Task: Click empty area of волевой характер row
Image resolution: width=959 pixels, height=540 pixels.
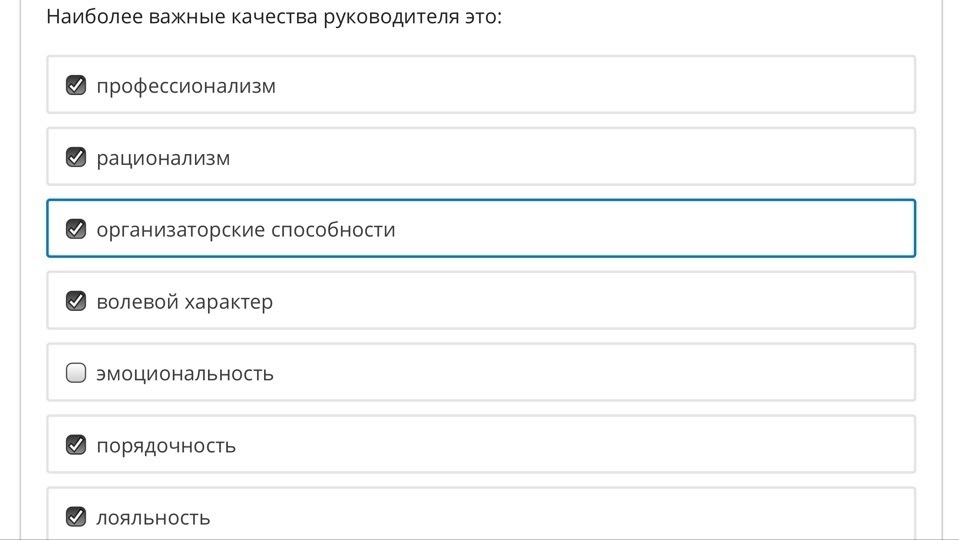Action: [x=593, y=301]
